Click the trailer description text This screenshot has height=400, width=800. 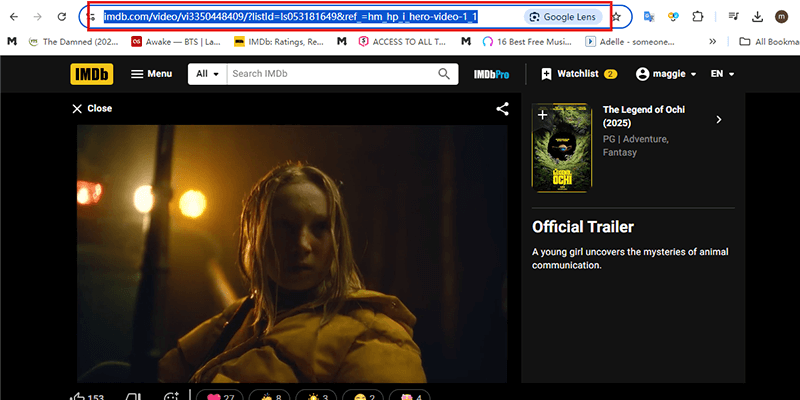[630, 259]
